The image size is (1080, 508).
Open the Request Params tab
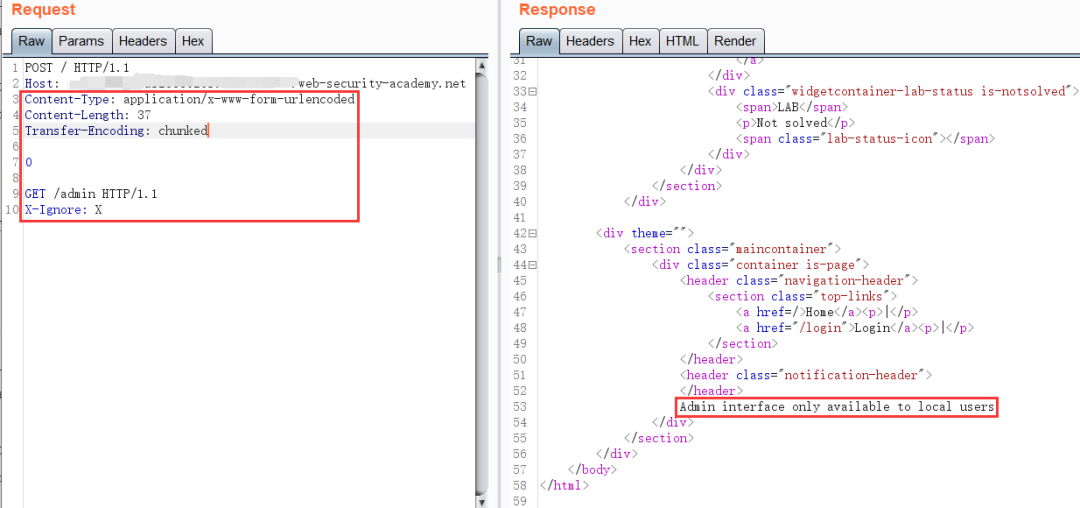click(81, 41)
